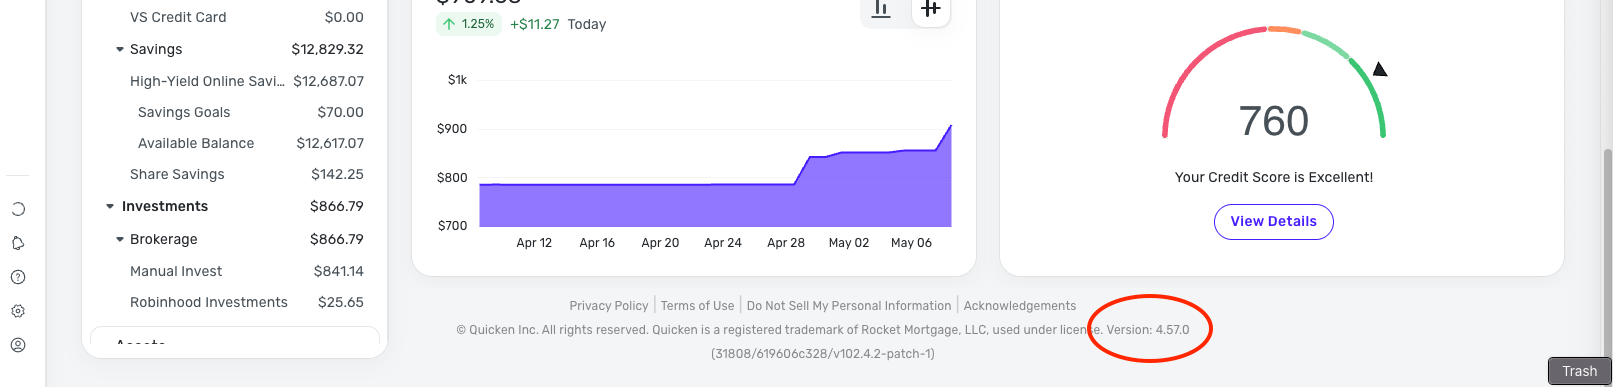Click the credit score gauge pointer
The width and height of the screenshot is (1613, 387).
pos(1380,69)
